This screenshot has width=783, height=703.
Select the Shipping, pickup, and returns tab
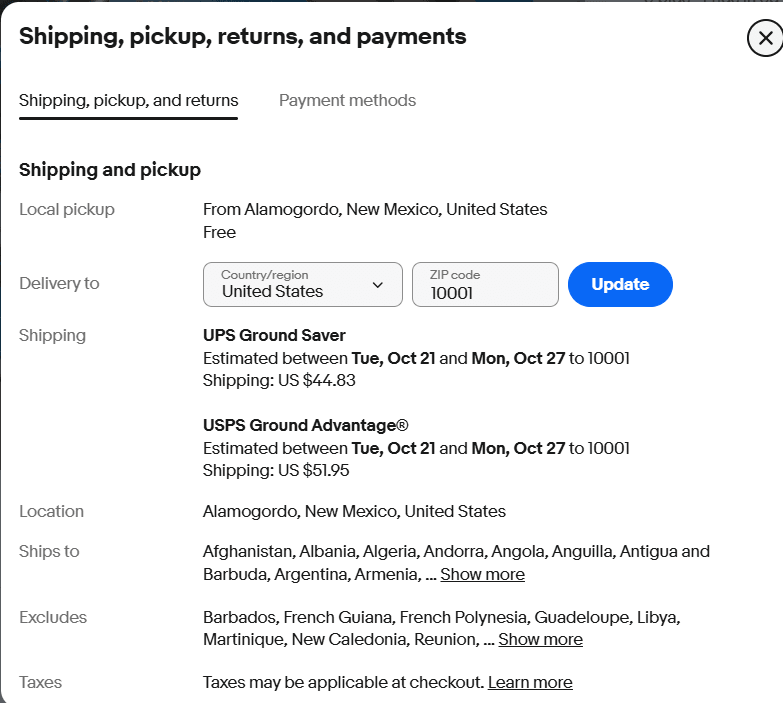coord(128,100)
